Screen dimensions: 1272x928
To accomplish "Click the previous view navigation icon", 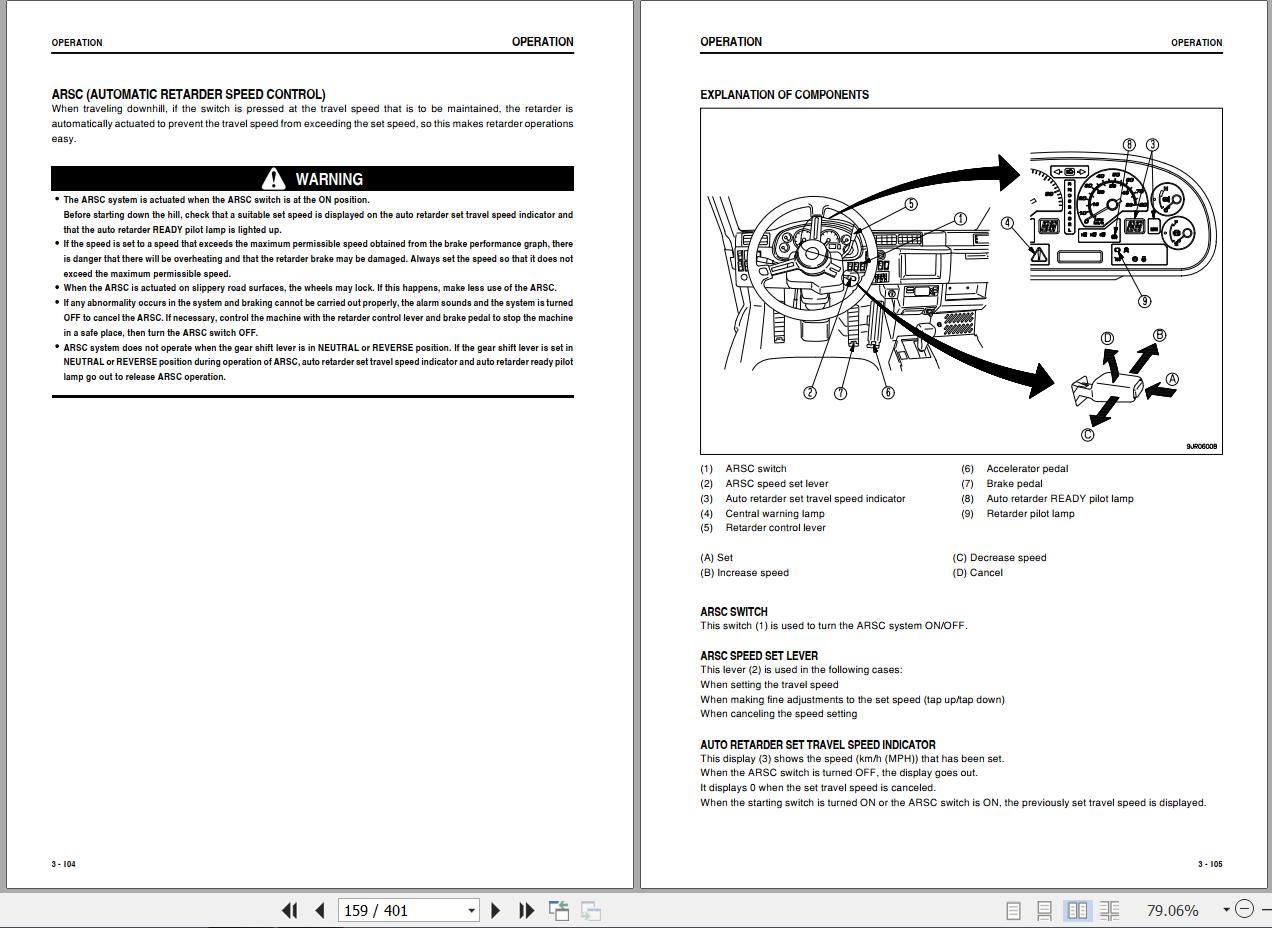I will pyautogui.click(x=559, y=910).
